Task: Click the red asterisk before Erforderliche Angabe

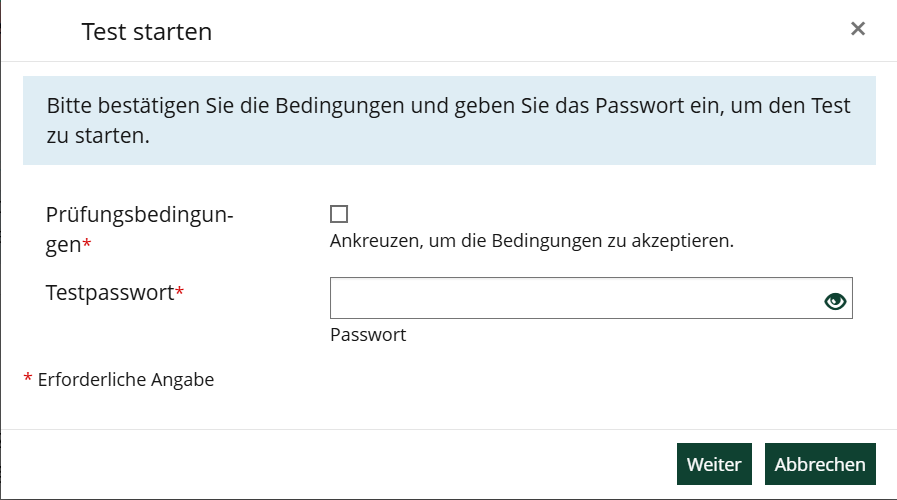Action: pyautogui.click(x=28, y=379)
